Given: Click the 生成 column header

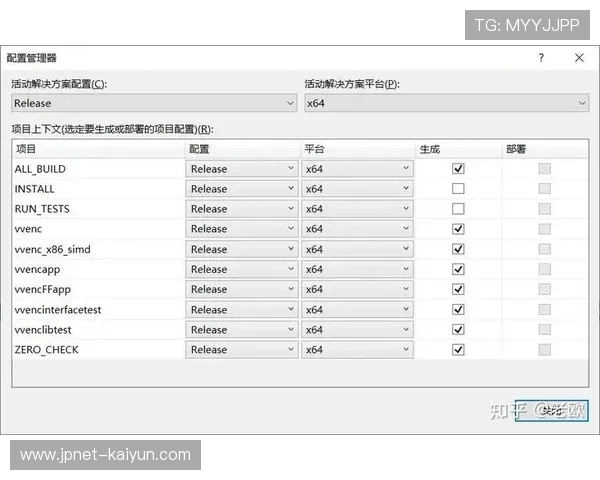Looking at the screenshot, I should (x=458, y=149).
